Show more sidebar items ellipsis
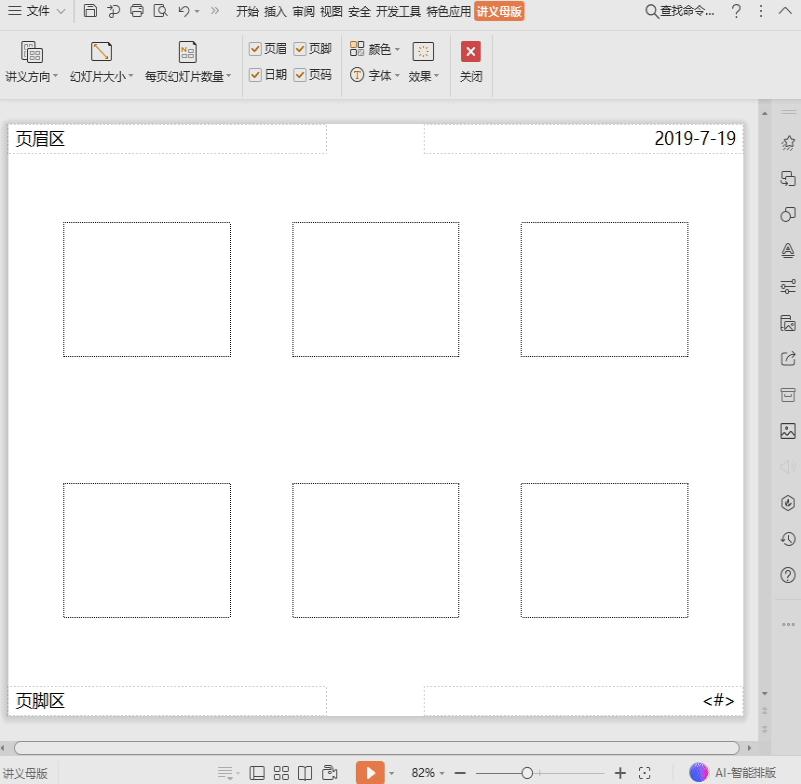The image size is (801, 784). point(788,624)
